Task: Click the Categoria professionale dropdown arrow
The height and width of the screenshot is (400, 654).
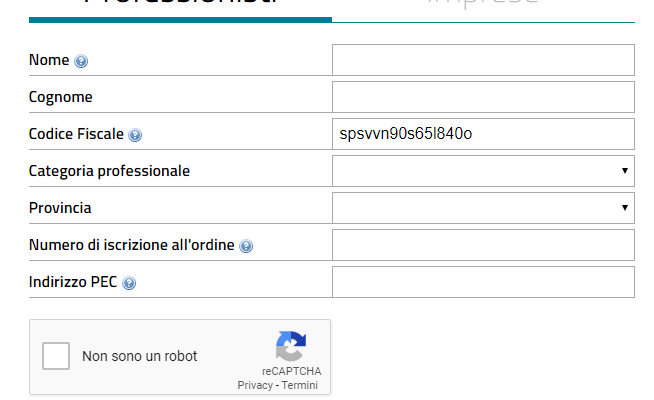Action: (x=624, y=171)
